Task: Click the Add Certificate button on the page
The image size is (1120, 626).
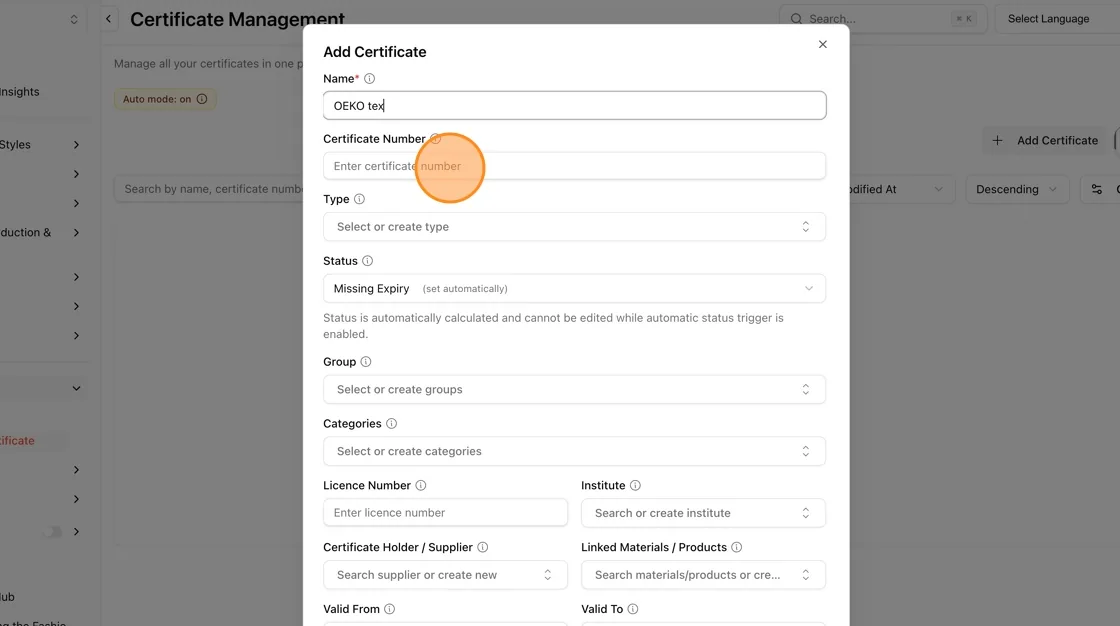Action: pyautogui.click(x=1045, y=140)
